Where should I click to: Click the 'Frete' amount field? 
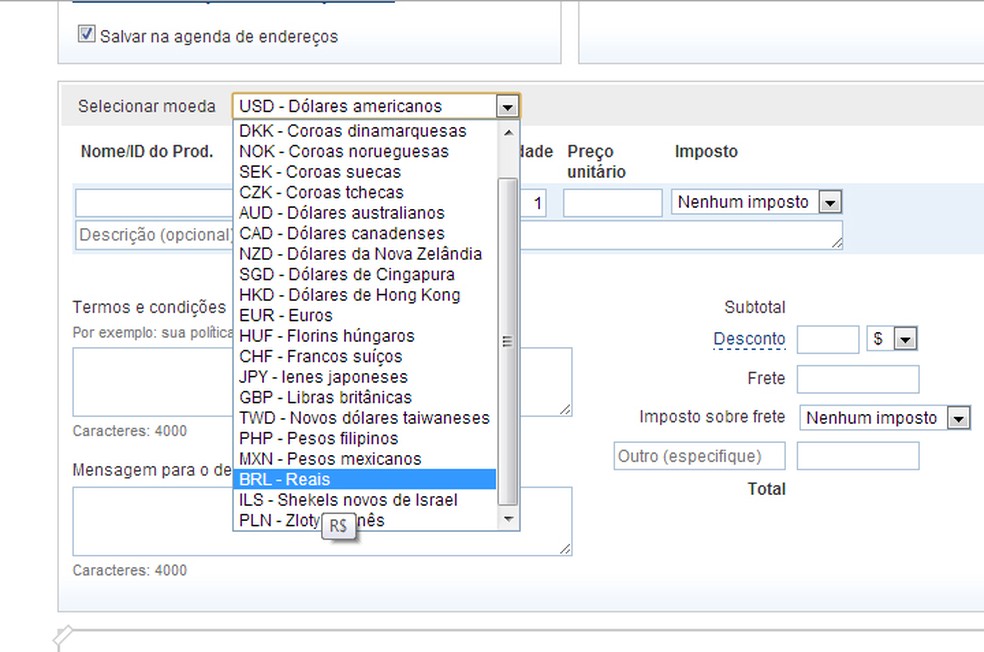[857, 379]
